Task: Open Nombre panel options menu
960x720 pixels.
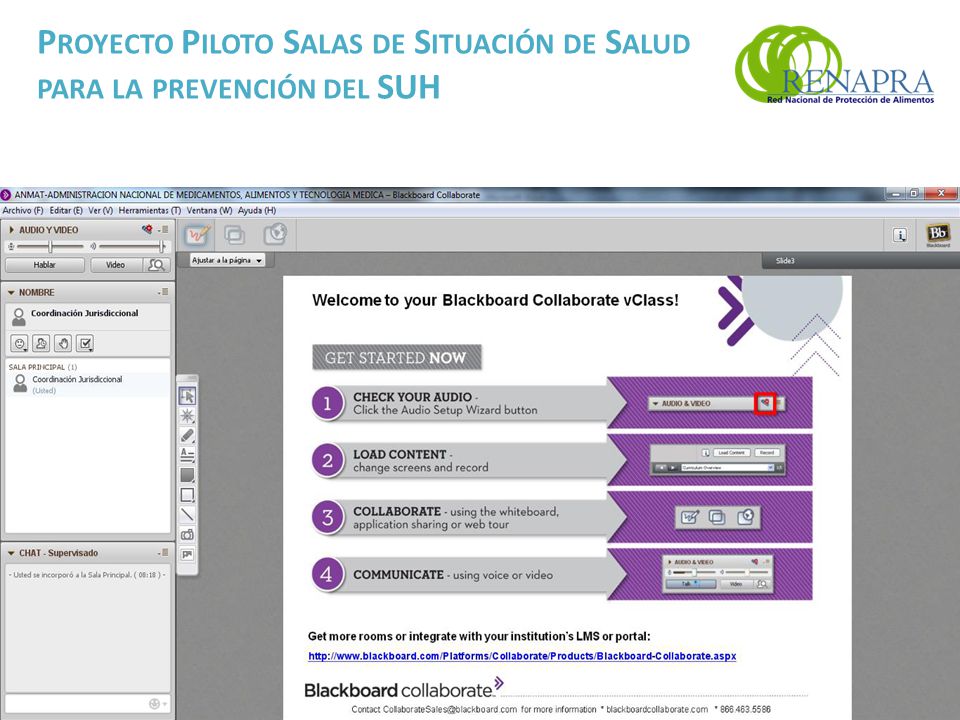Action: pyautogui.click(x=163, y=293)
